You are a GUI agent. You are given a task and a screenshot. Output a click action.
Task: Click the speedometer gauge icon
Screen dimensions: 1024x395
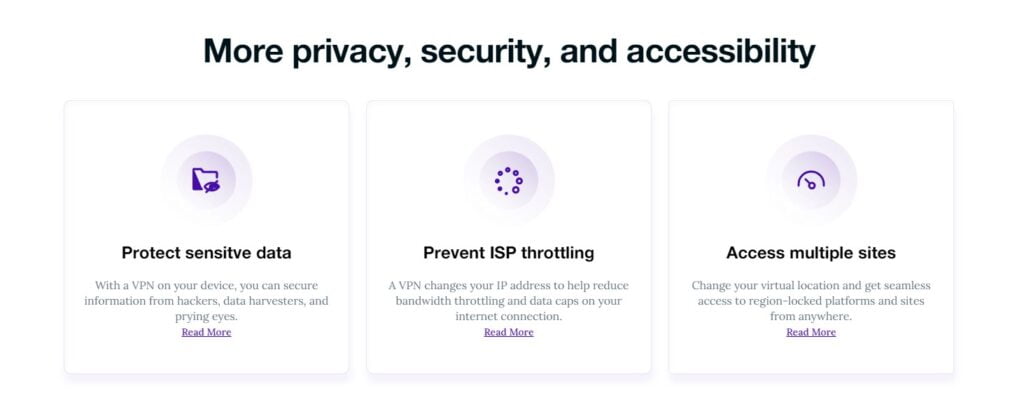[811, 180]
